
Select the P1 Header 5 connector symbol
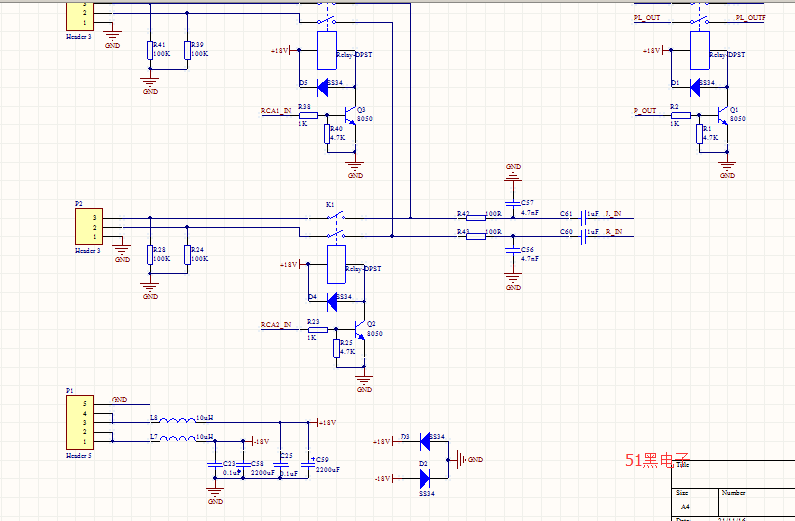pos(80,422)
